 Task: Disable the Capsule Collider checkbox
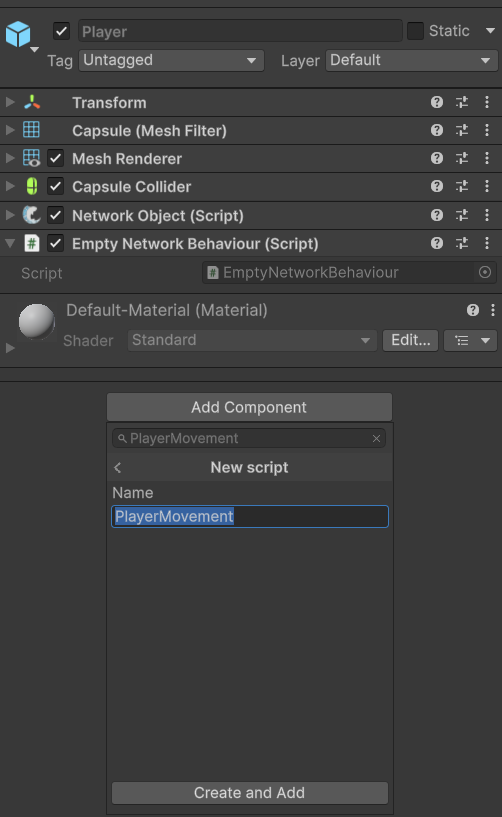(x=56, y=187)
